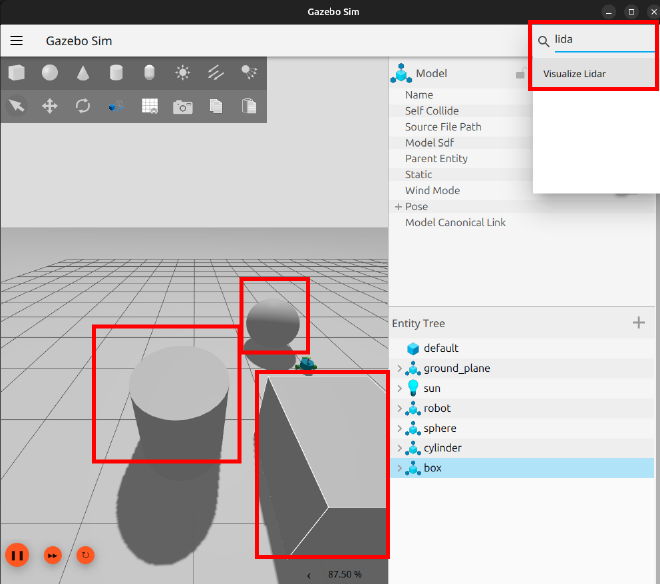This screenshot has width=660, height=584.
Task: Expand the sphere tree node
Action: click(399, 428)
